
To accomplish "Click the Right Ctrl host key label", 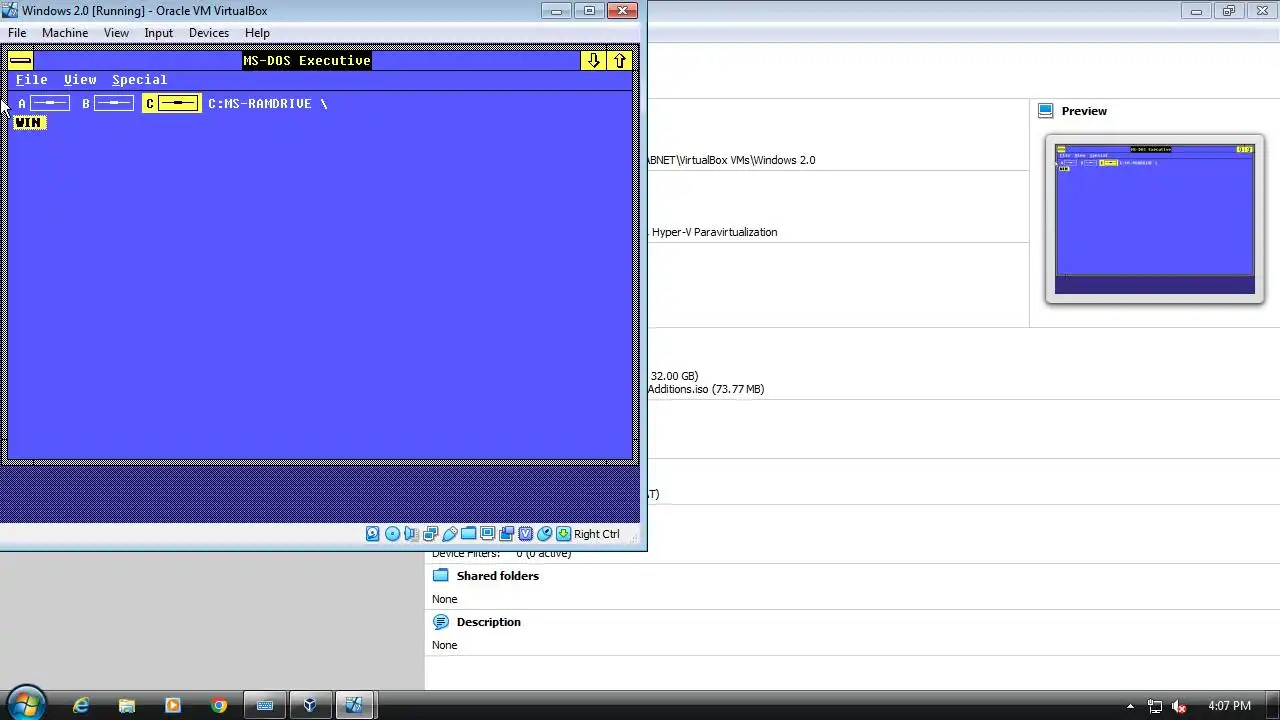I will (597, 534).
